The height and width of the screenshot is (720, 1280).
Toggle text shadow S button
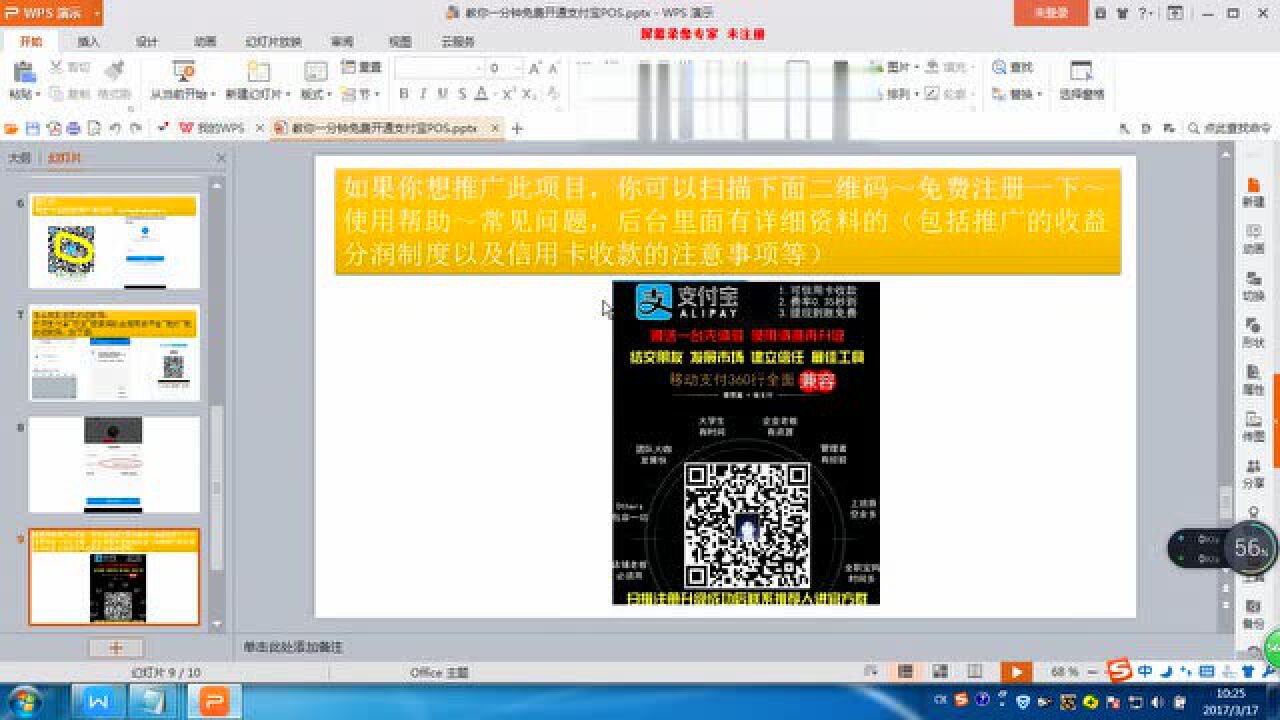click(461, 94)
